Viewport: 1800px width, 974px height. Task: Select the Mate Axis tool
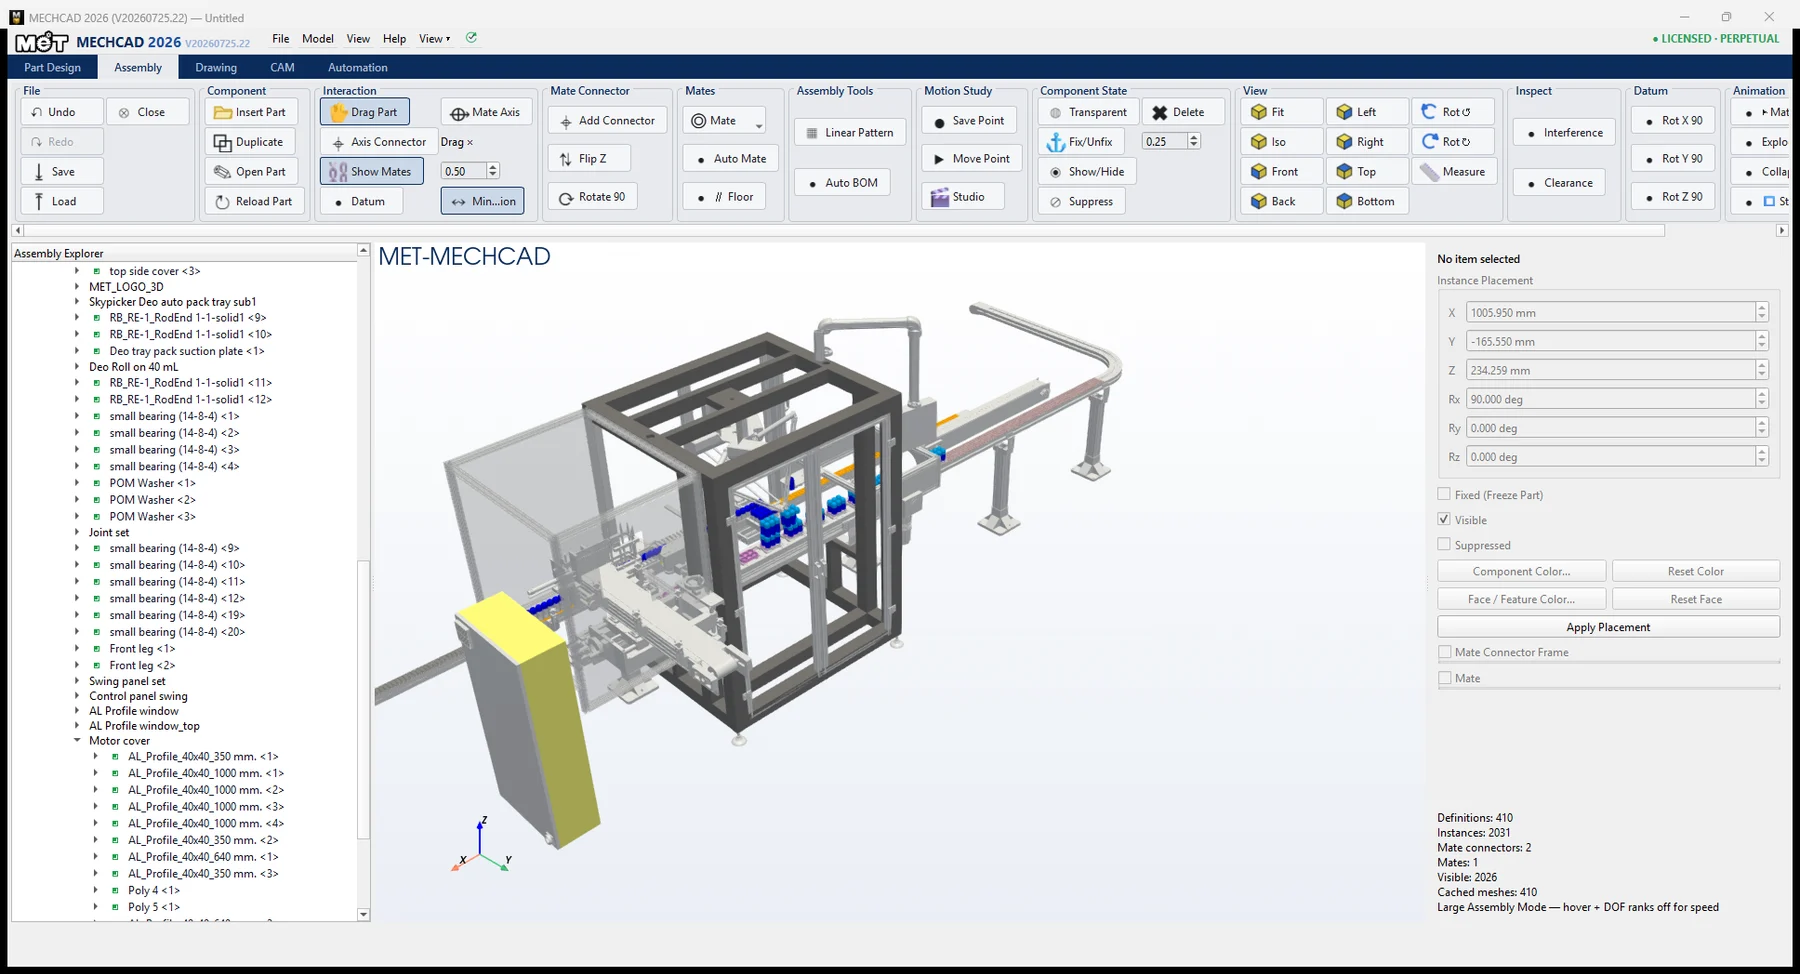[485, 112]
